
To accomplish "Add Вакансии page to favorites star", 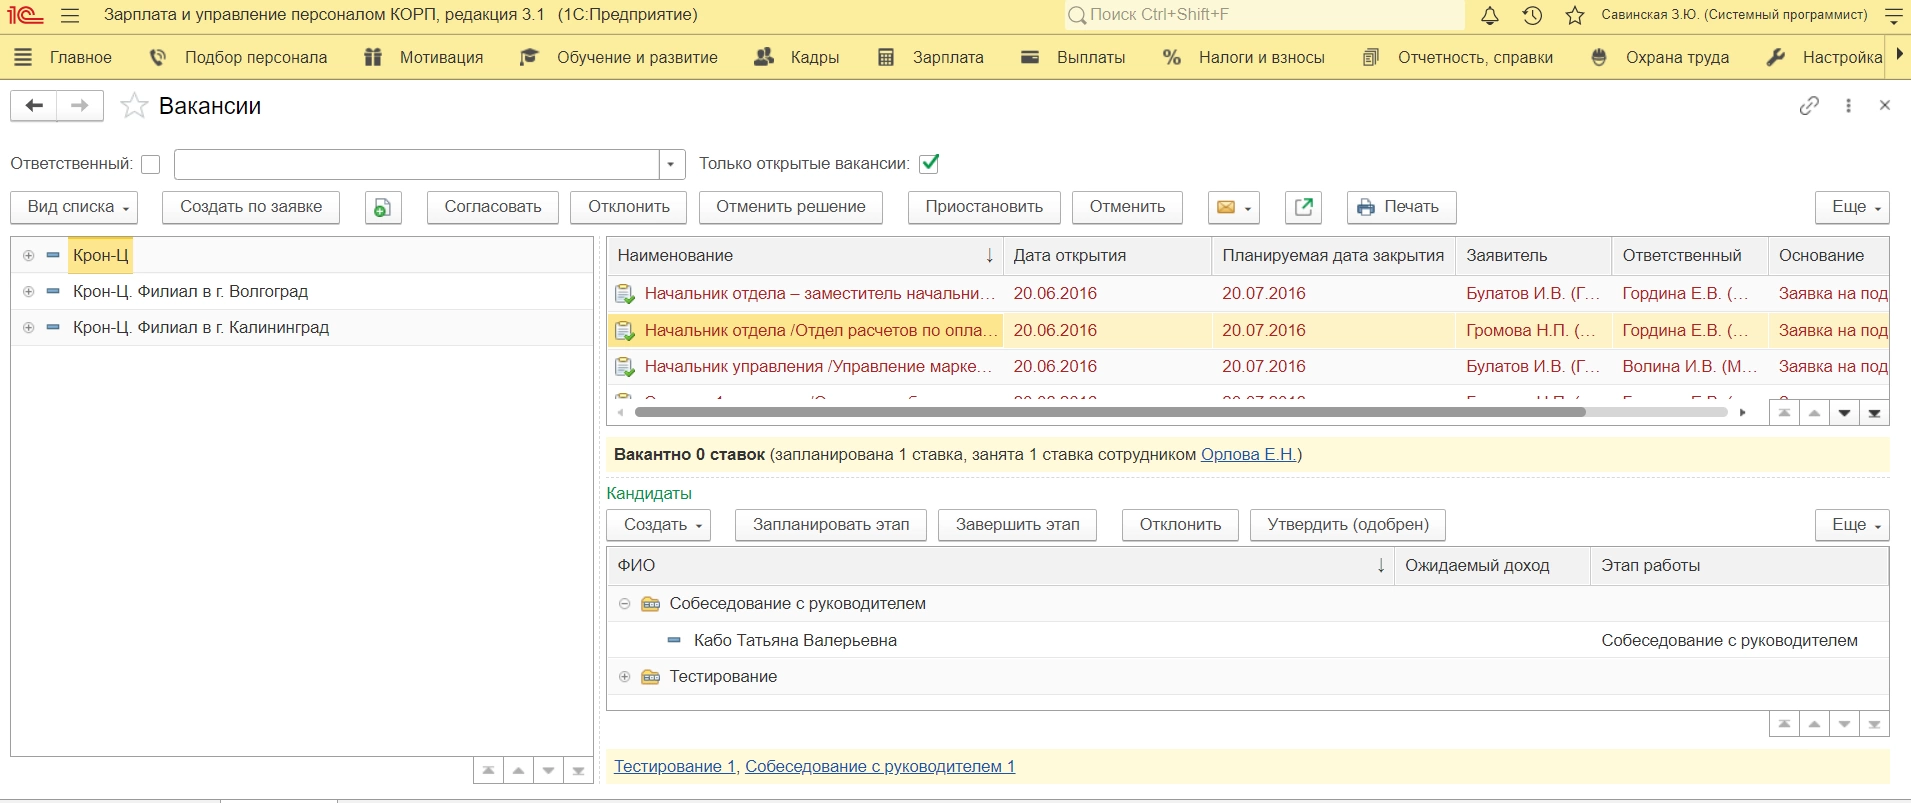I will [x=134, y=106].
